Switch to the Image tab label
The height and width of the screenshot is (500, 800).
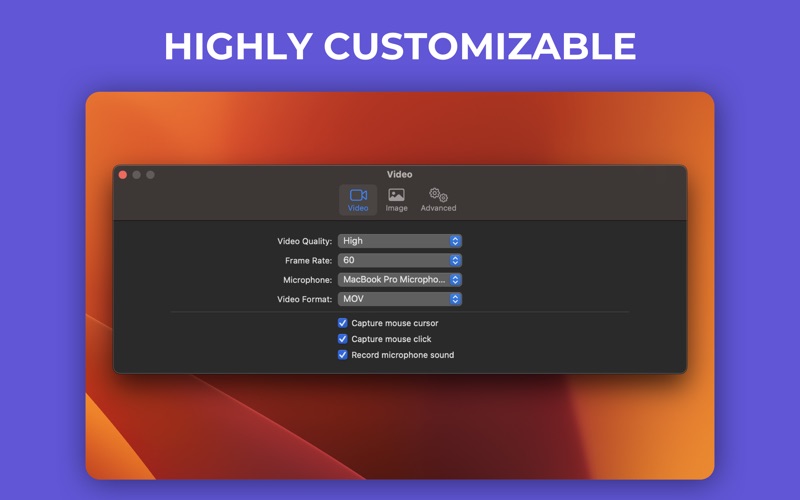[396, 208]
